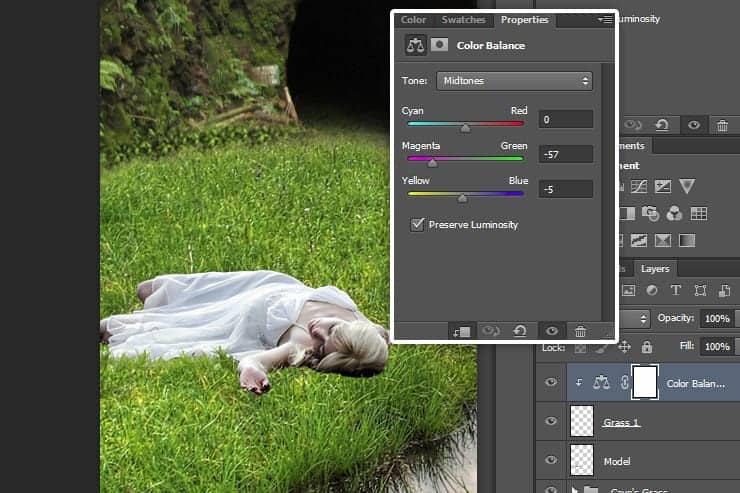Click the Color Balance scales icon in Properties header
This screenshot has width=740, height=493.
415,45
